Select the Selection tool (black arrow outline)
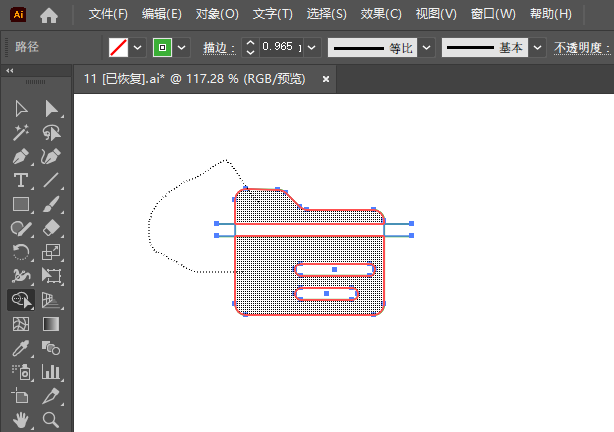 point(21,108)
